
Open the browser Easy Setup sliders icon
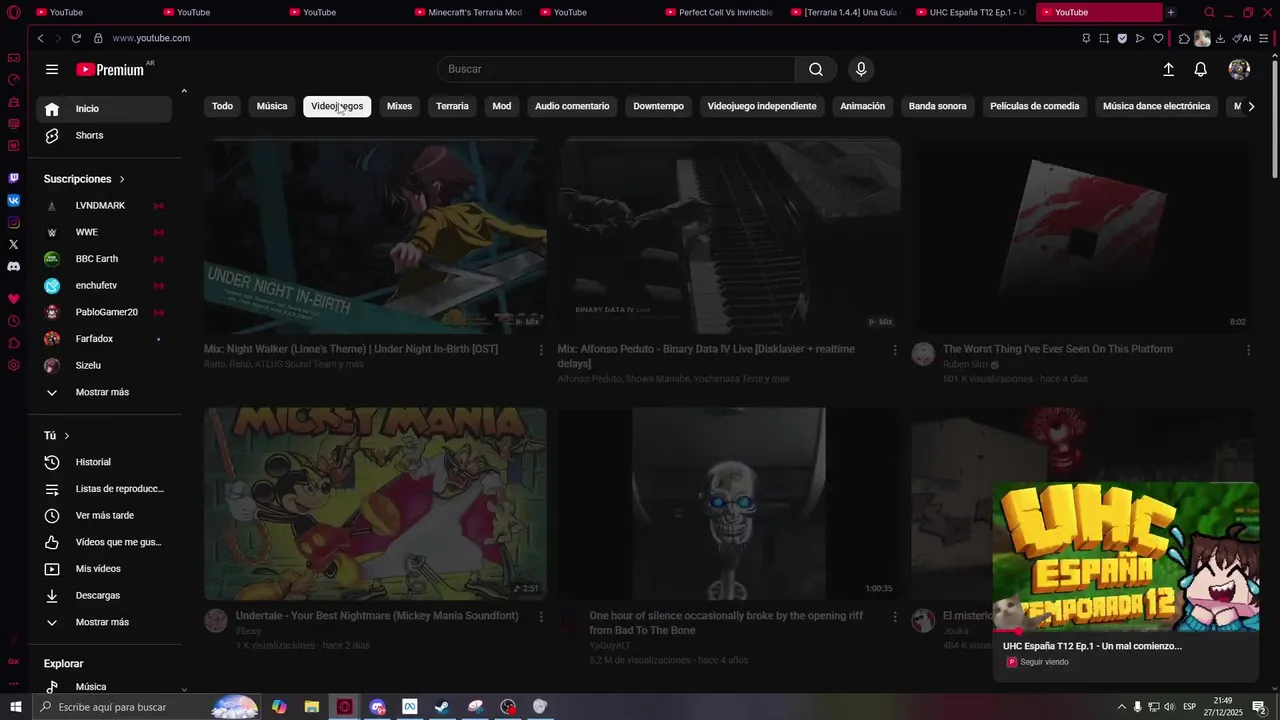tap(1264, 38)
